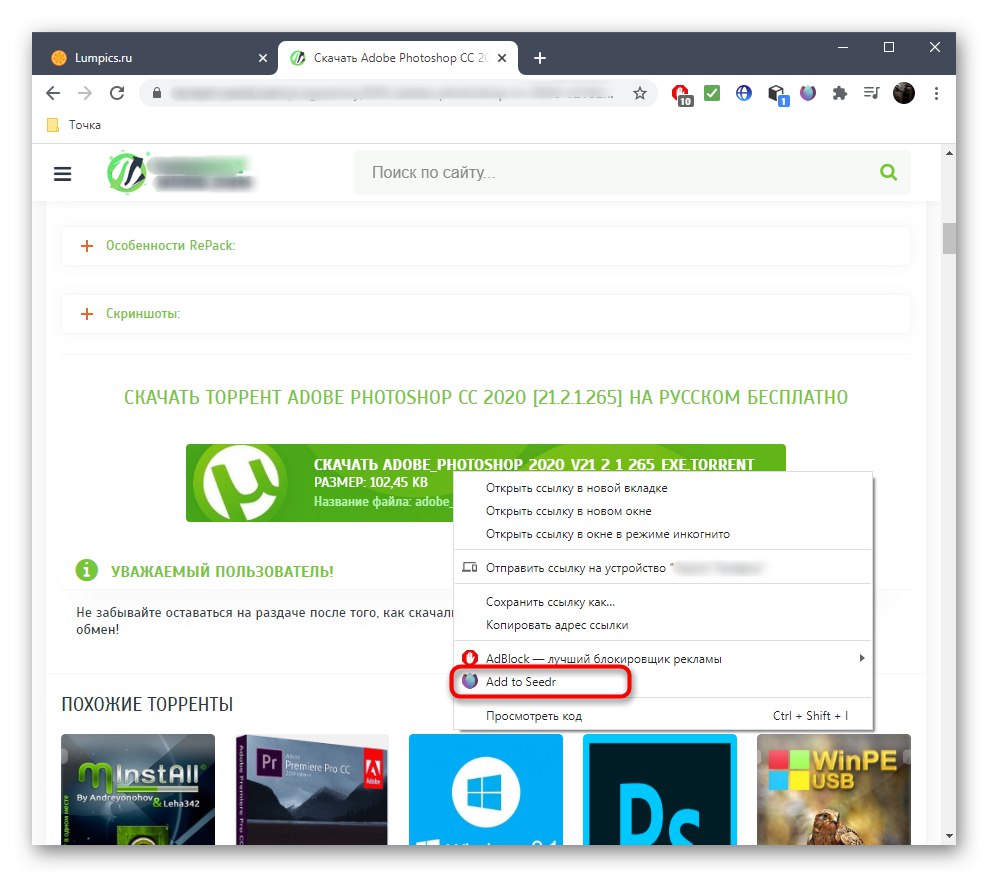
Task: Choose Отправить ссылку на устройство
Action: (663, 568)
